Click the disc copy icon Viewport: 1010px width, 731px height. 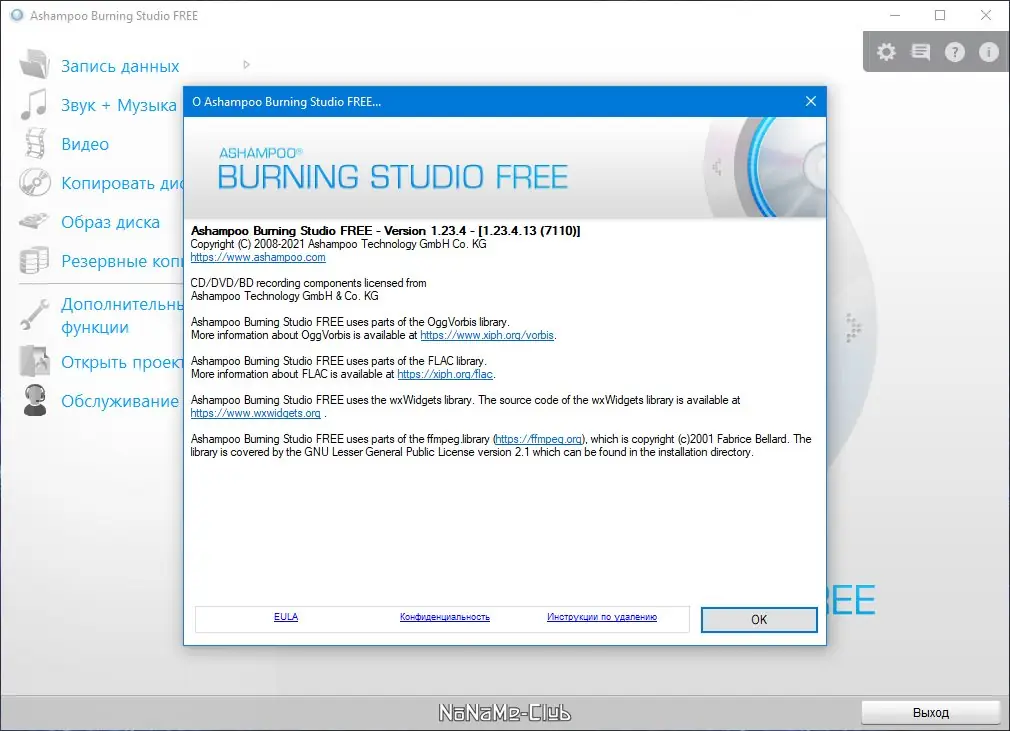pyautogui.click(x=35, y=182)
